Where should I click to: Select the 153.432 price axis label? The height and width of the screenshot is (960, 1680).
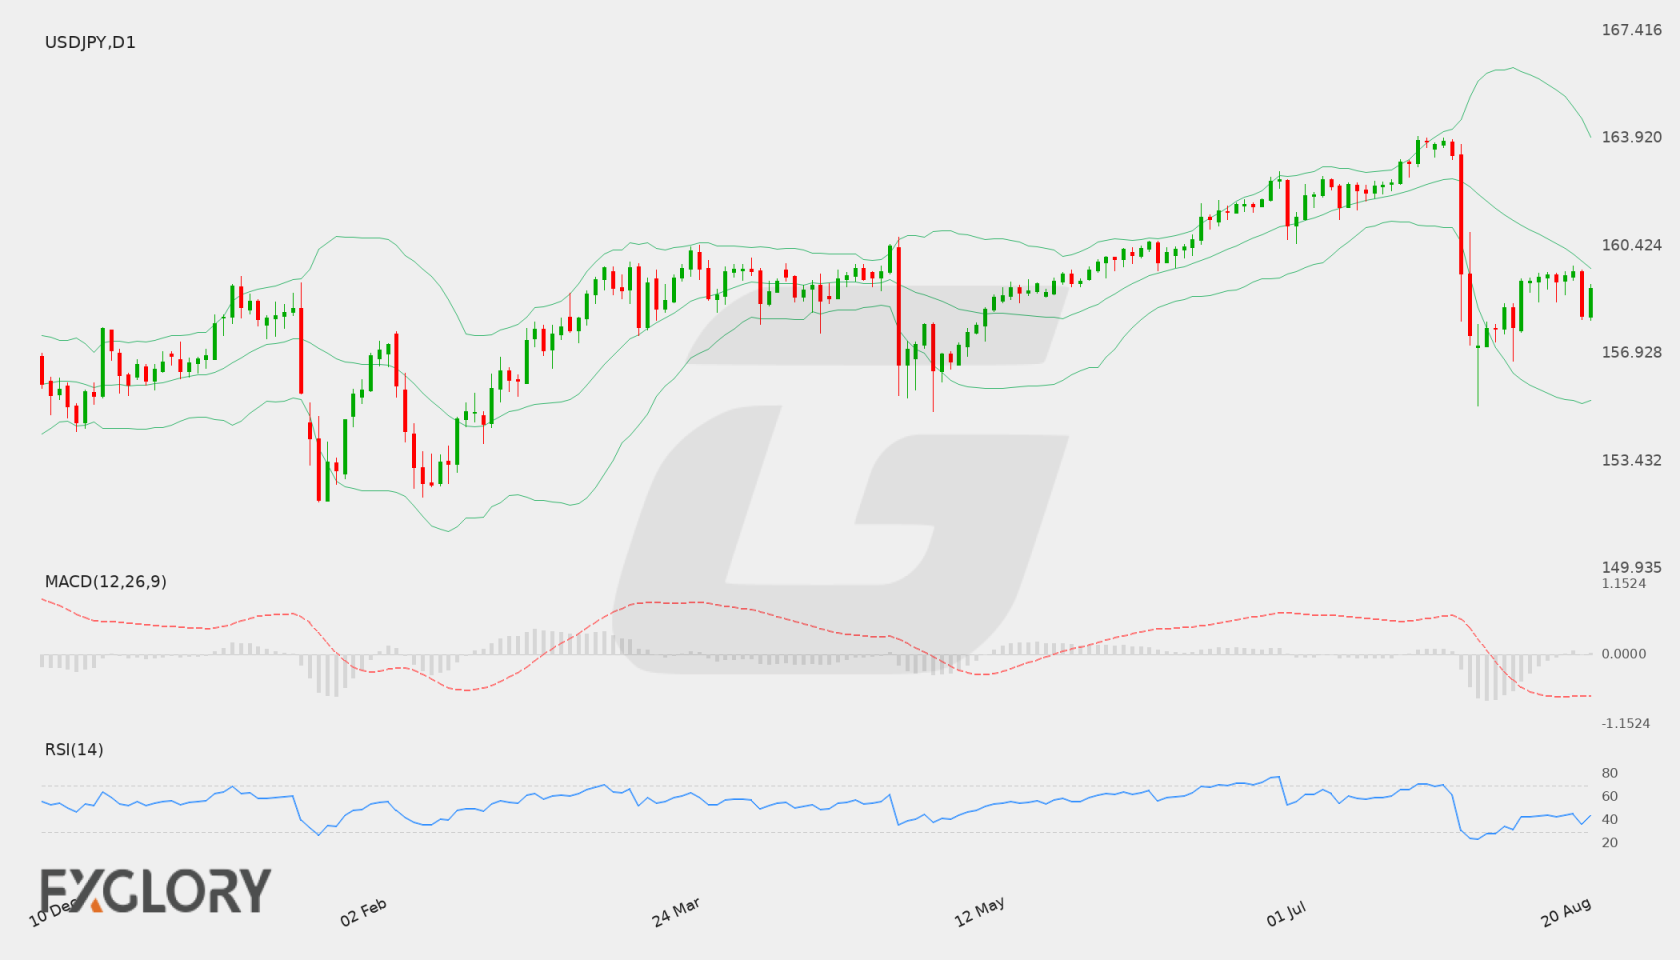[x=1631, y=460]
